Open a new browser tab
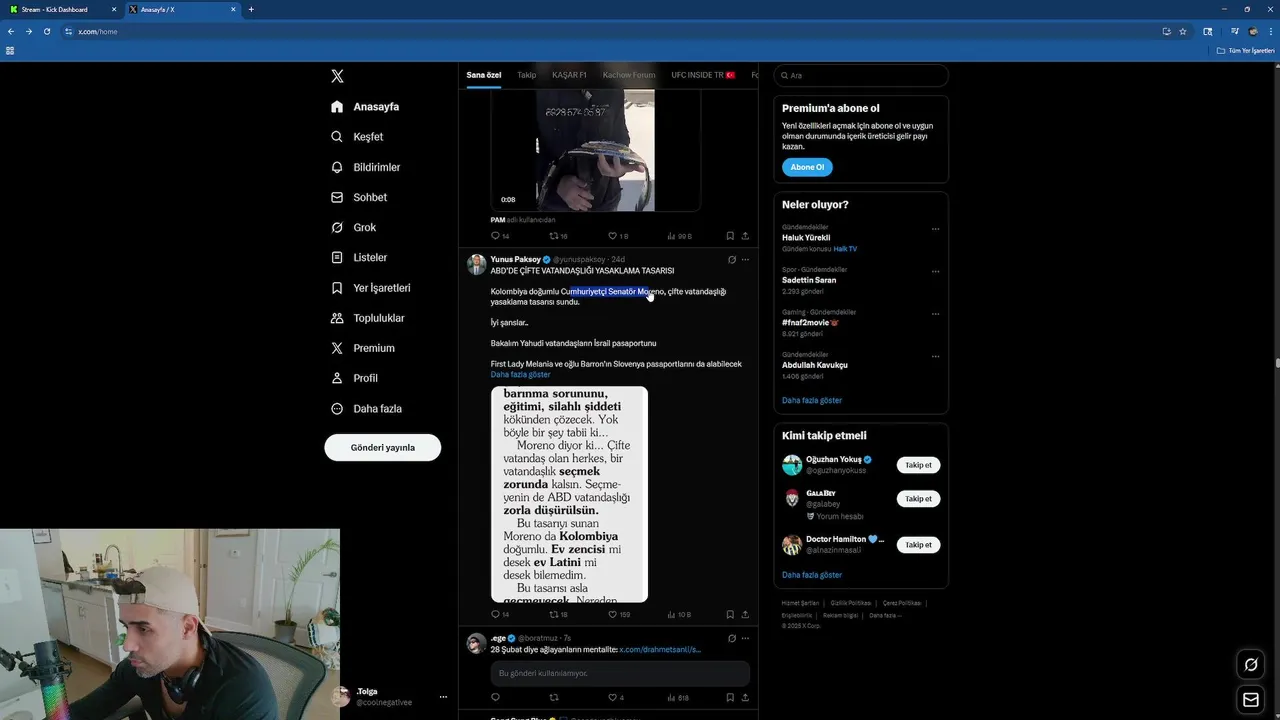1280x720 pixels. pos(251,9)
